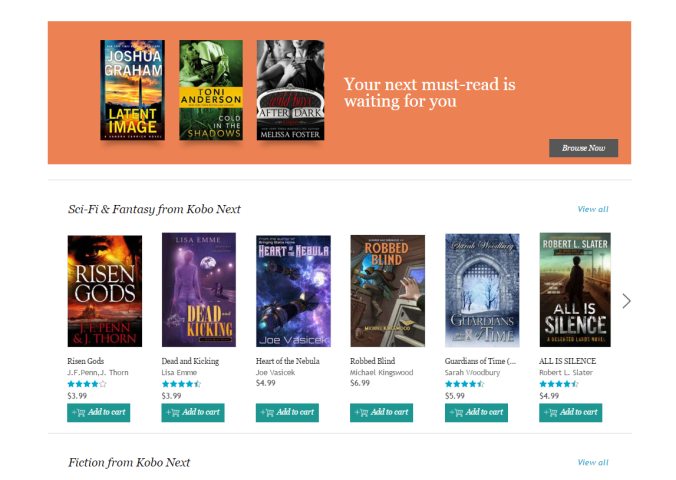
Task: Open the Risen Gods cover image
Action: [x=104, y=291]
